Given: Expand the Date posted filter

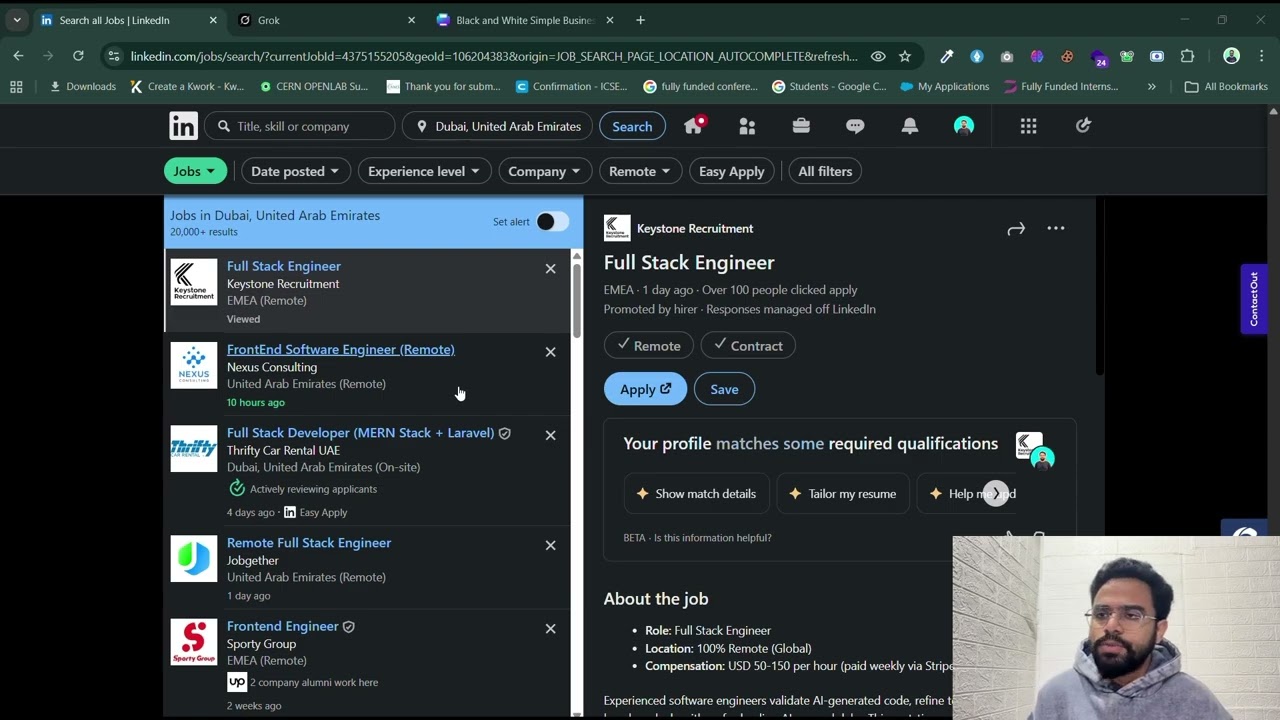Looking at the screenshot, I should pyautogui.click(x=295, y=171).
